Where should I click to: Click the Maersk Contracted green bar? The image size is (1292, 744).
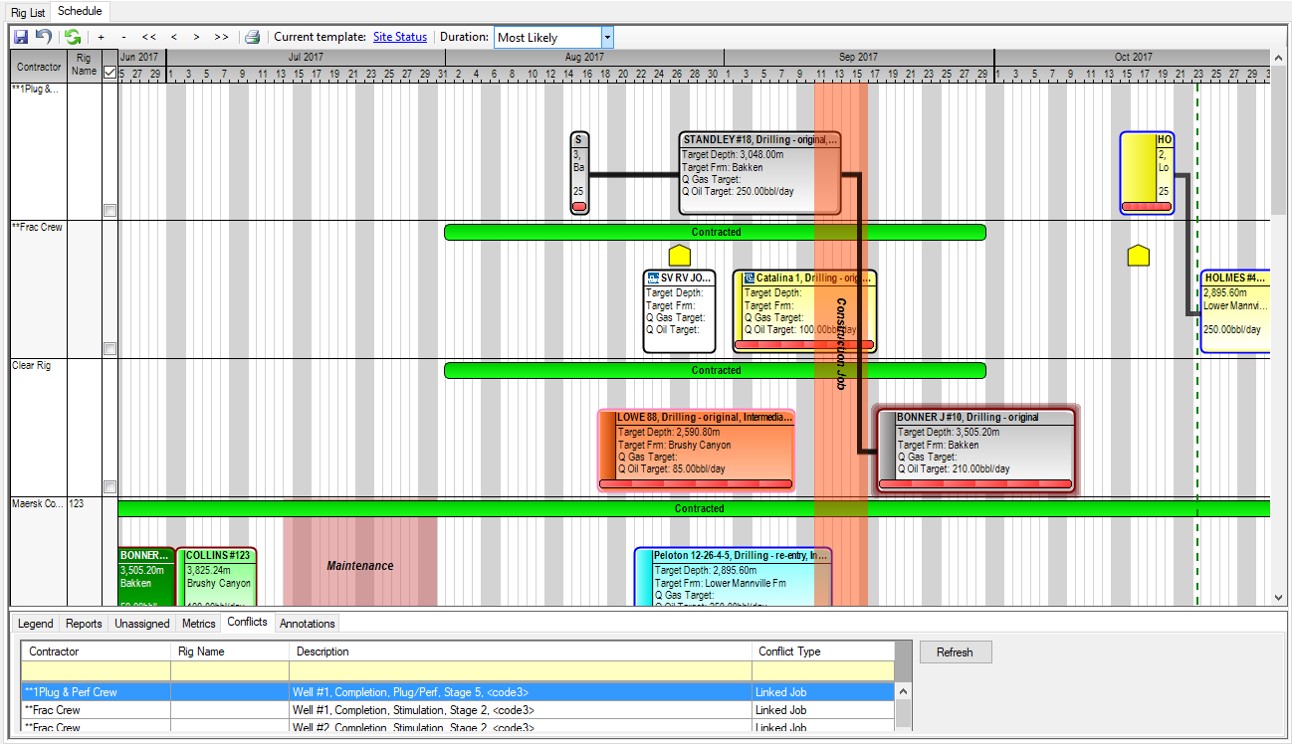694,508
